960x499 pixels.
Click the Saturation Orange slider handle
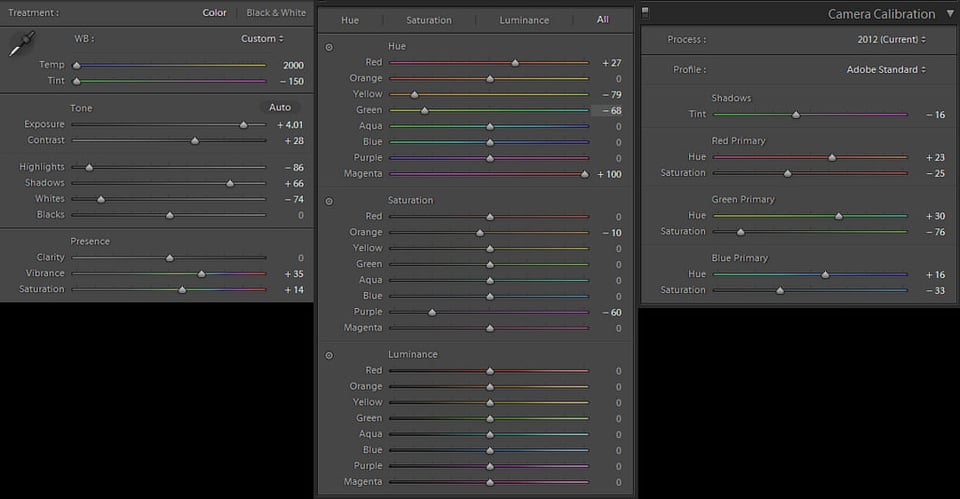480,233
